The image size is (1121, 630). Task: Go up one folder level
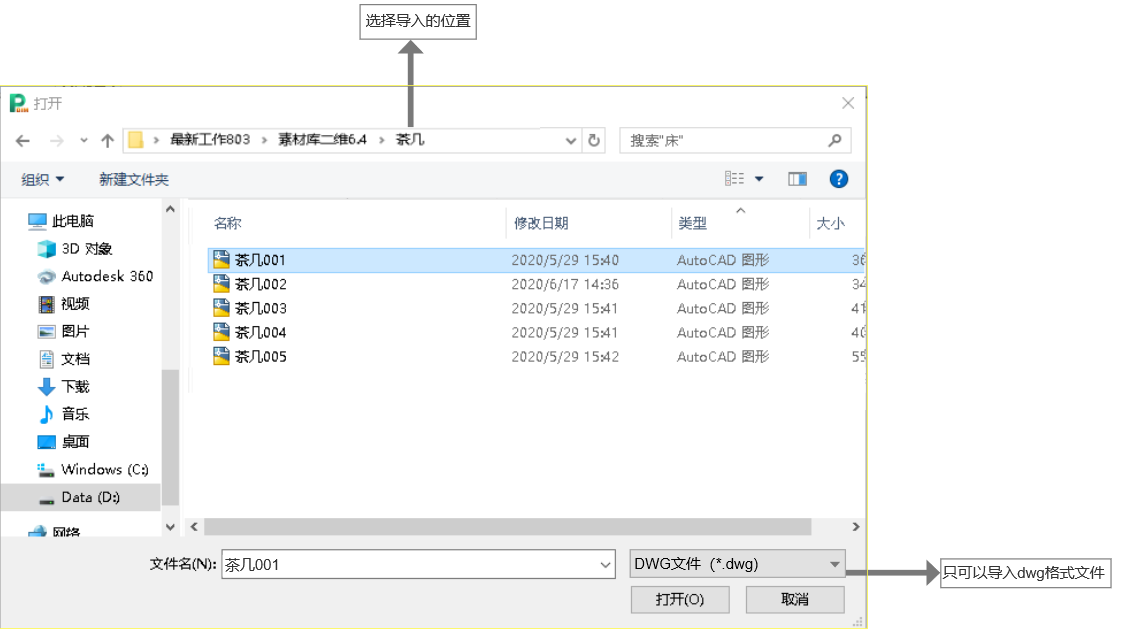107,141
